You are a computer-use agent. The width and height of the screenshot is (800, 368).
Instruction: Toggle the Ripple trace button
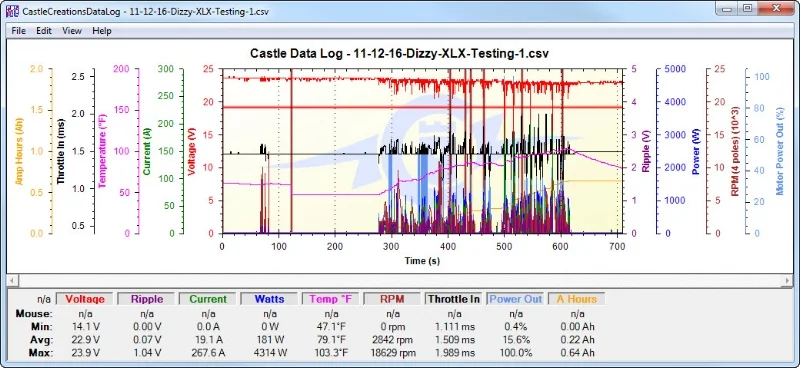[x=147, y=299]
